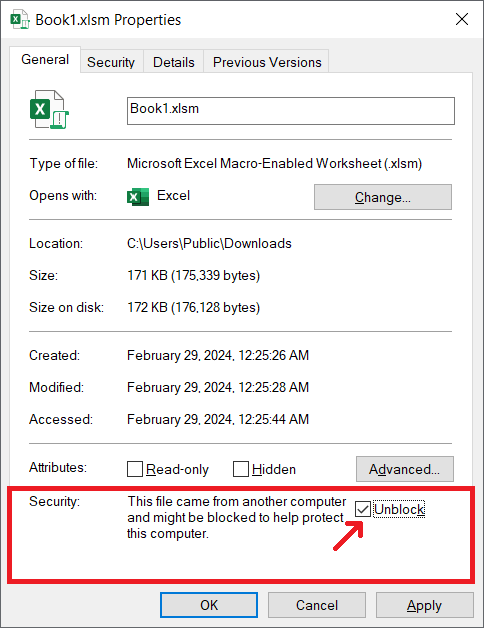Click the Book1.xlsm Properties title text
The width and height of the screenshot is (484, 628).
click(108, 20)
